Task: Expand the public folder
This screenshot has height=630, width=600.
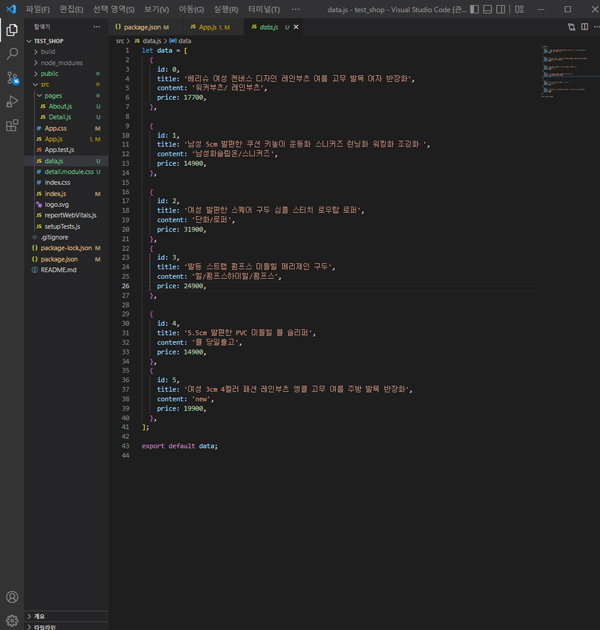Action: point(66,74)
